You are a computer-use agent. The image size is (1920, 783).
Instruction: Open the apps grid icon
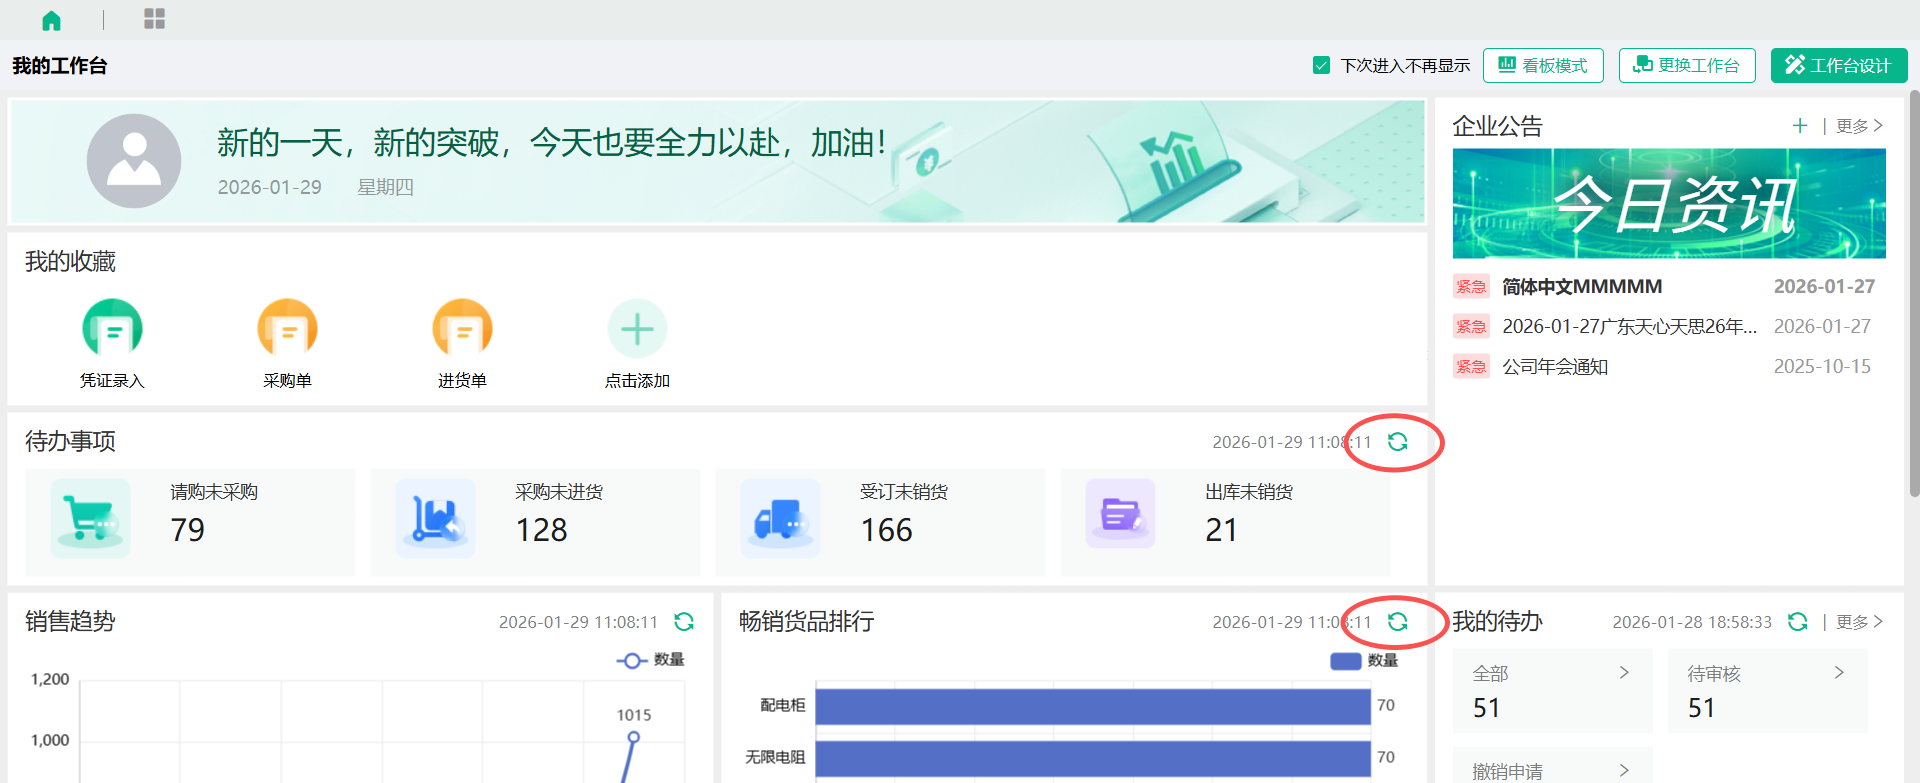coord(154,19)
